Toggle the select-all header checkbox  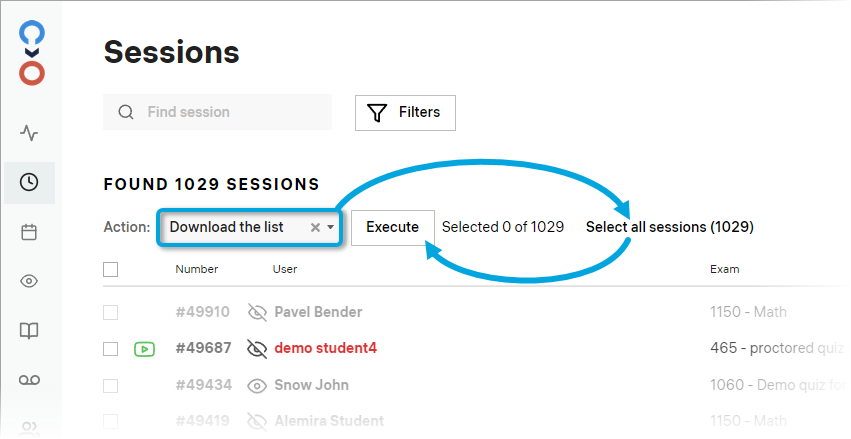click(111, 269)
